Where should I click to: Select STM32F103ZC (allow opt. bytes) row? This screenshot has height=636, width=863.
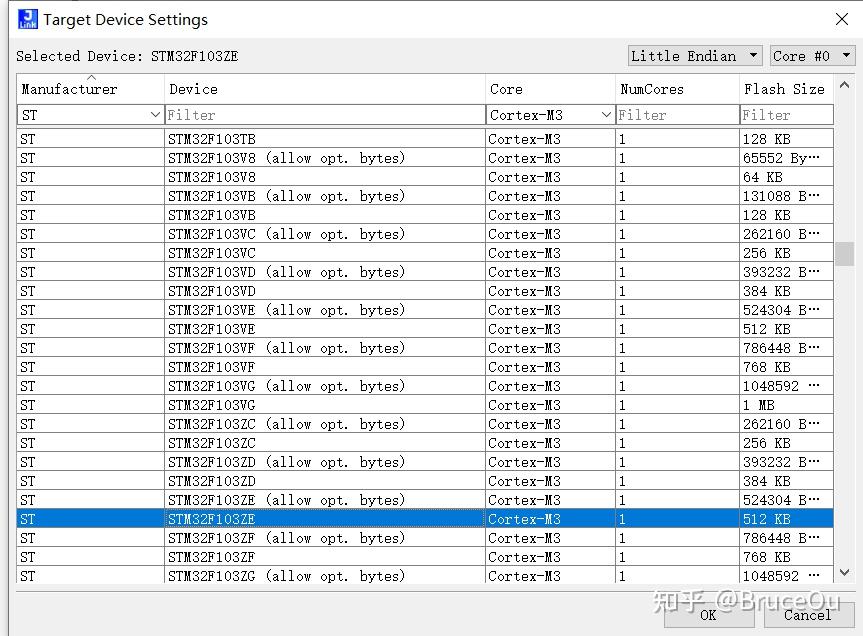click(x=425, y=424)
